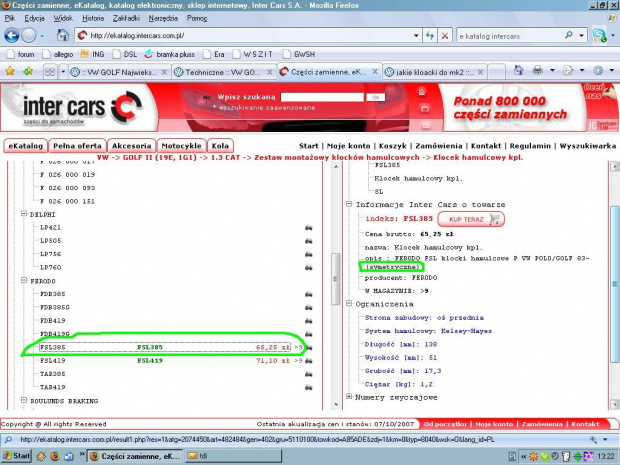The height and width of the screenshot is (465, 620).
Task: Click the Od początku footer link
Action: pos(445,424)
